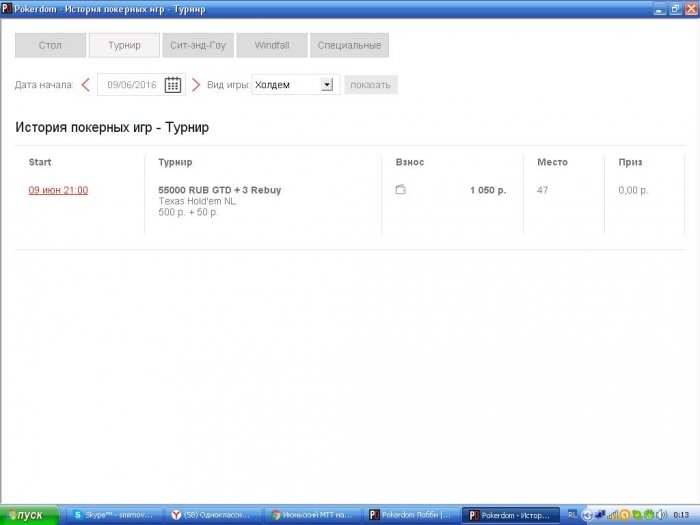Click the 500 р. + 50 р. buy-in text
The height and width of the screenshot is (525, 700).
188,212
